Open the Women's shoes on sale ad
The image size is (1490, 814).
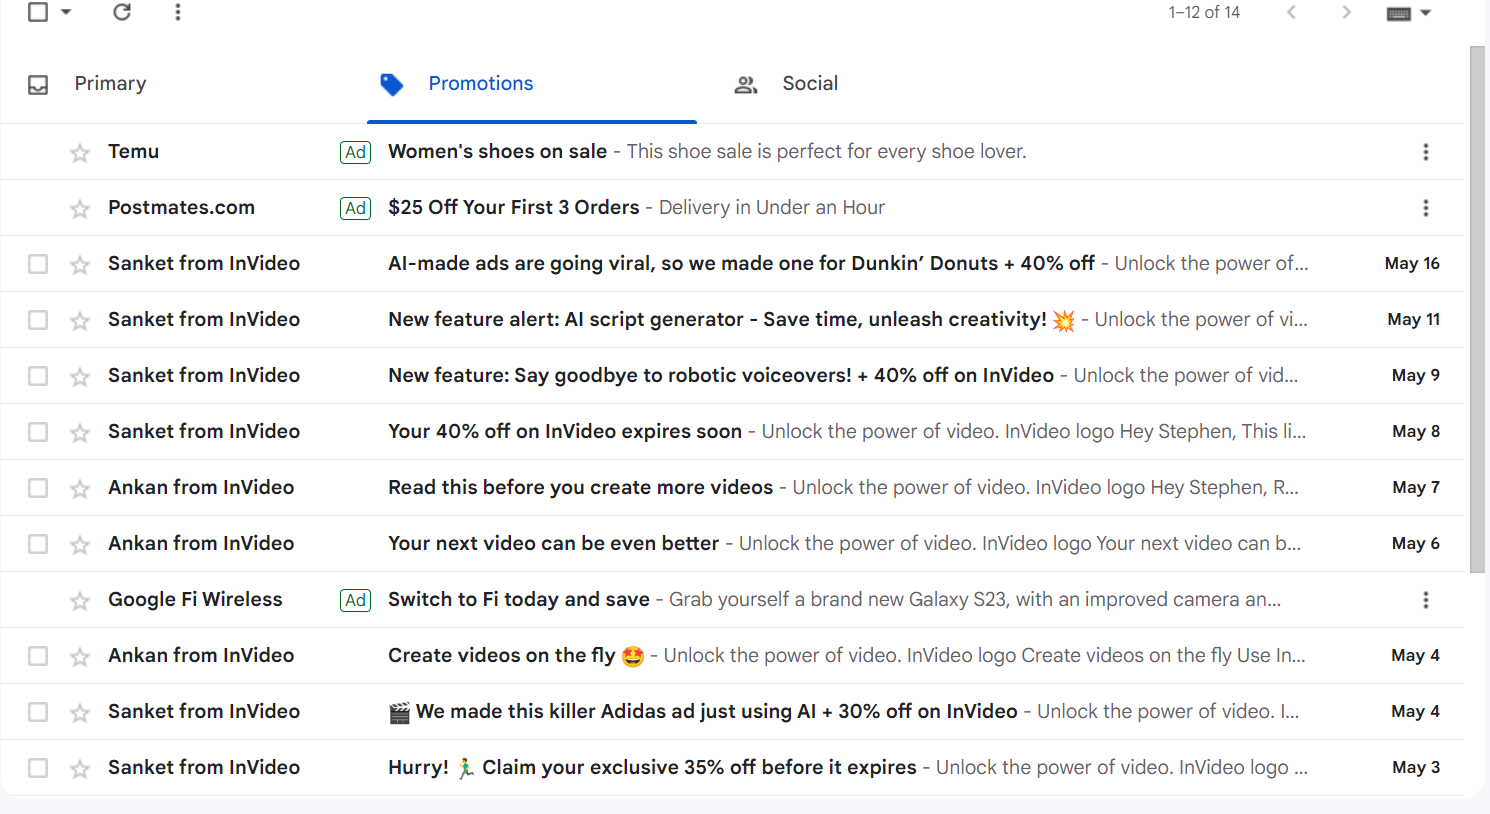732,152
